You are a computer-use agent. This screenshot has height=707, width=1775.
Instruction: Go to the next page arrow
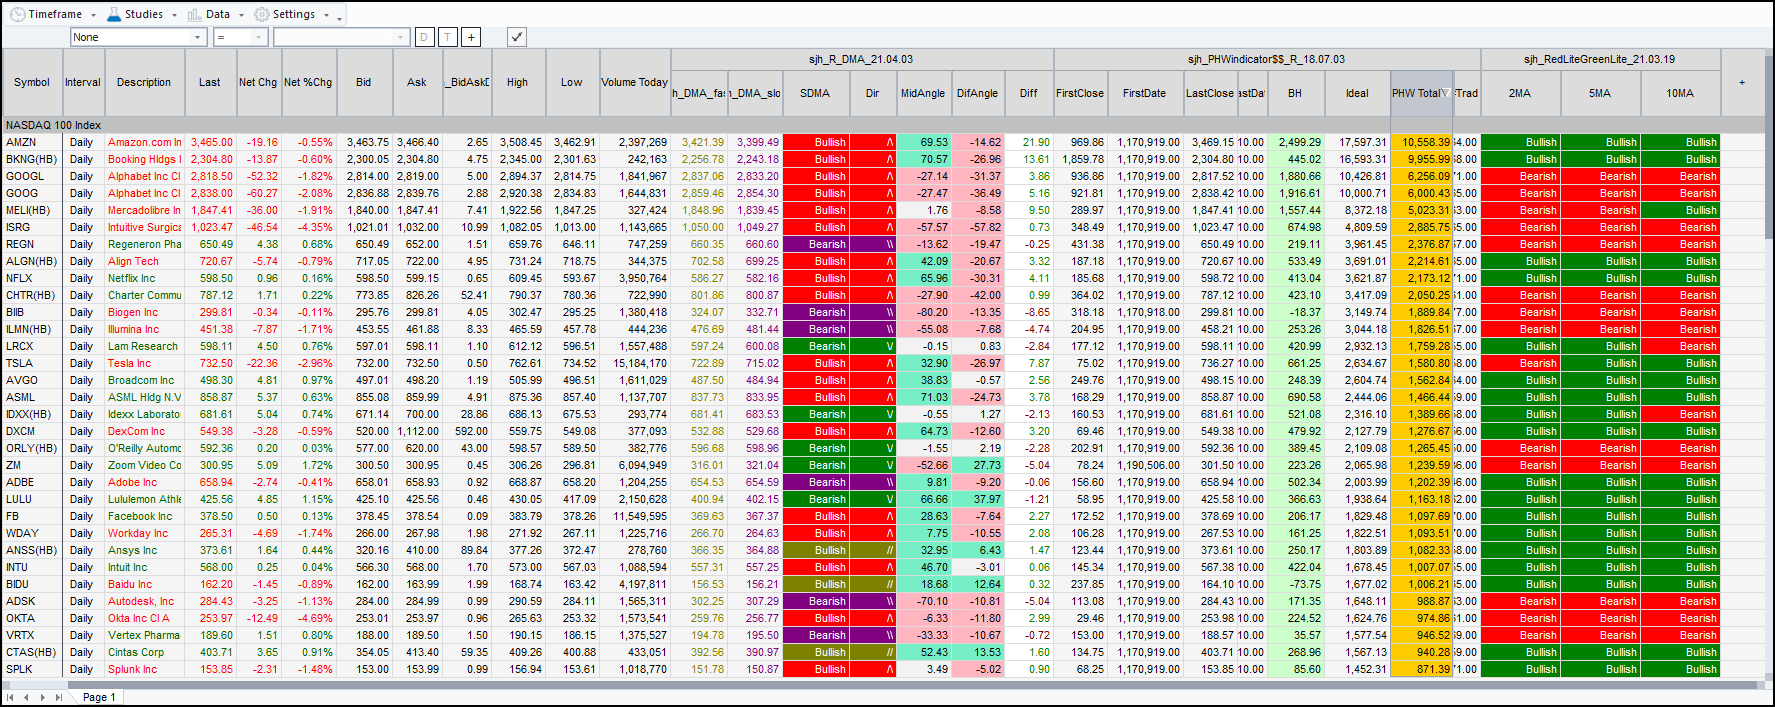click(x=43, y=697)
